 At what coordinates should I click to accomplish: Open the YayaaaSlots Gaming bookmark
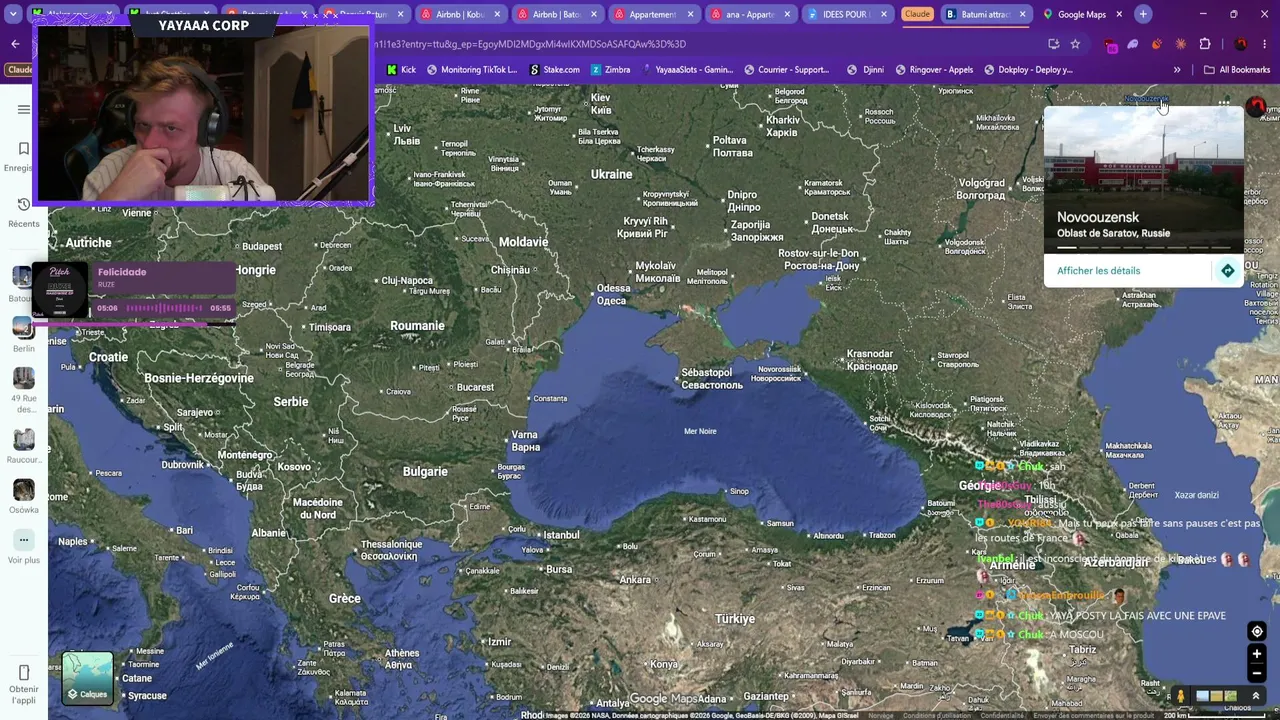687,70
